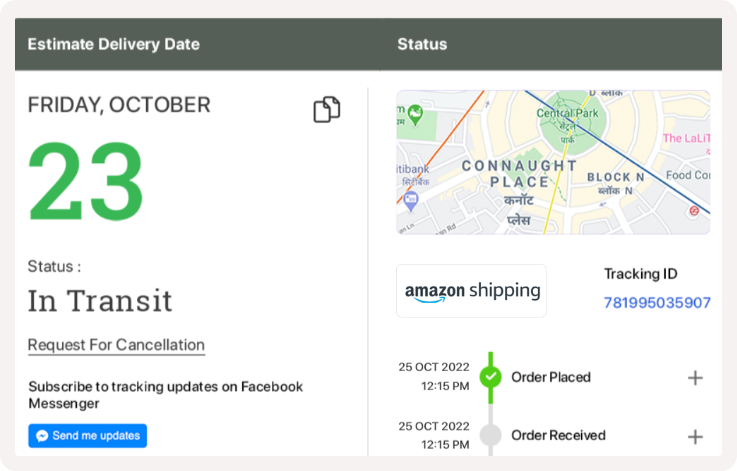Click The LaLiT label on the map
The width and height of the screenshot is (737, 471).
point(686,138)
